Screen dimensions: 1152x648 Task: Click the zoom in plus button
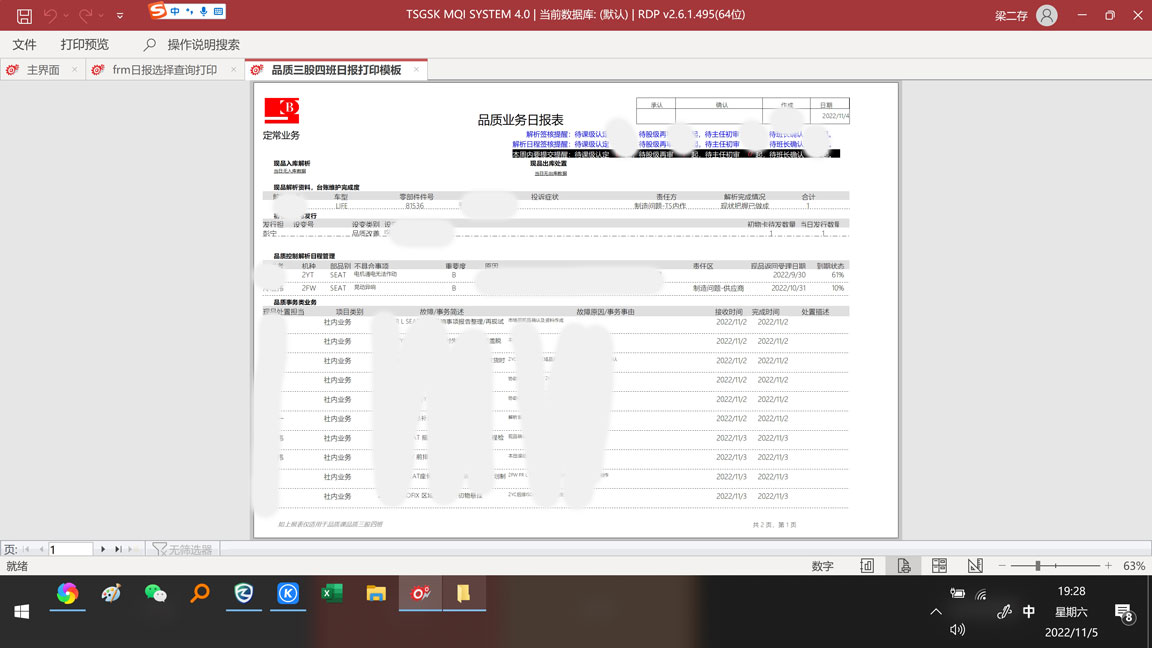pos(1108,566)
